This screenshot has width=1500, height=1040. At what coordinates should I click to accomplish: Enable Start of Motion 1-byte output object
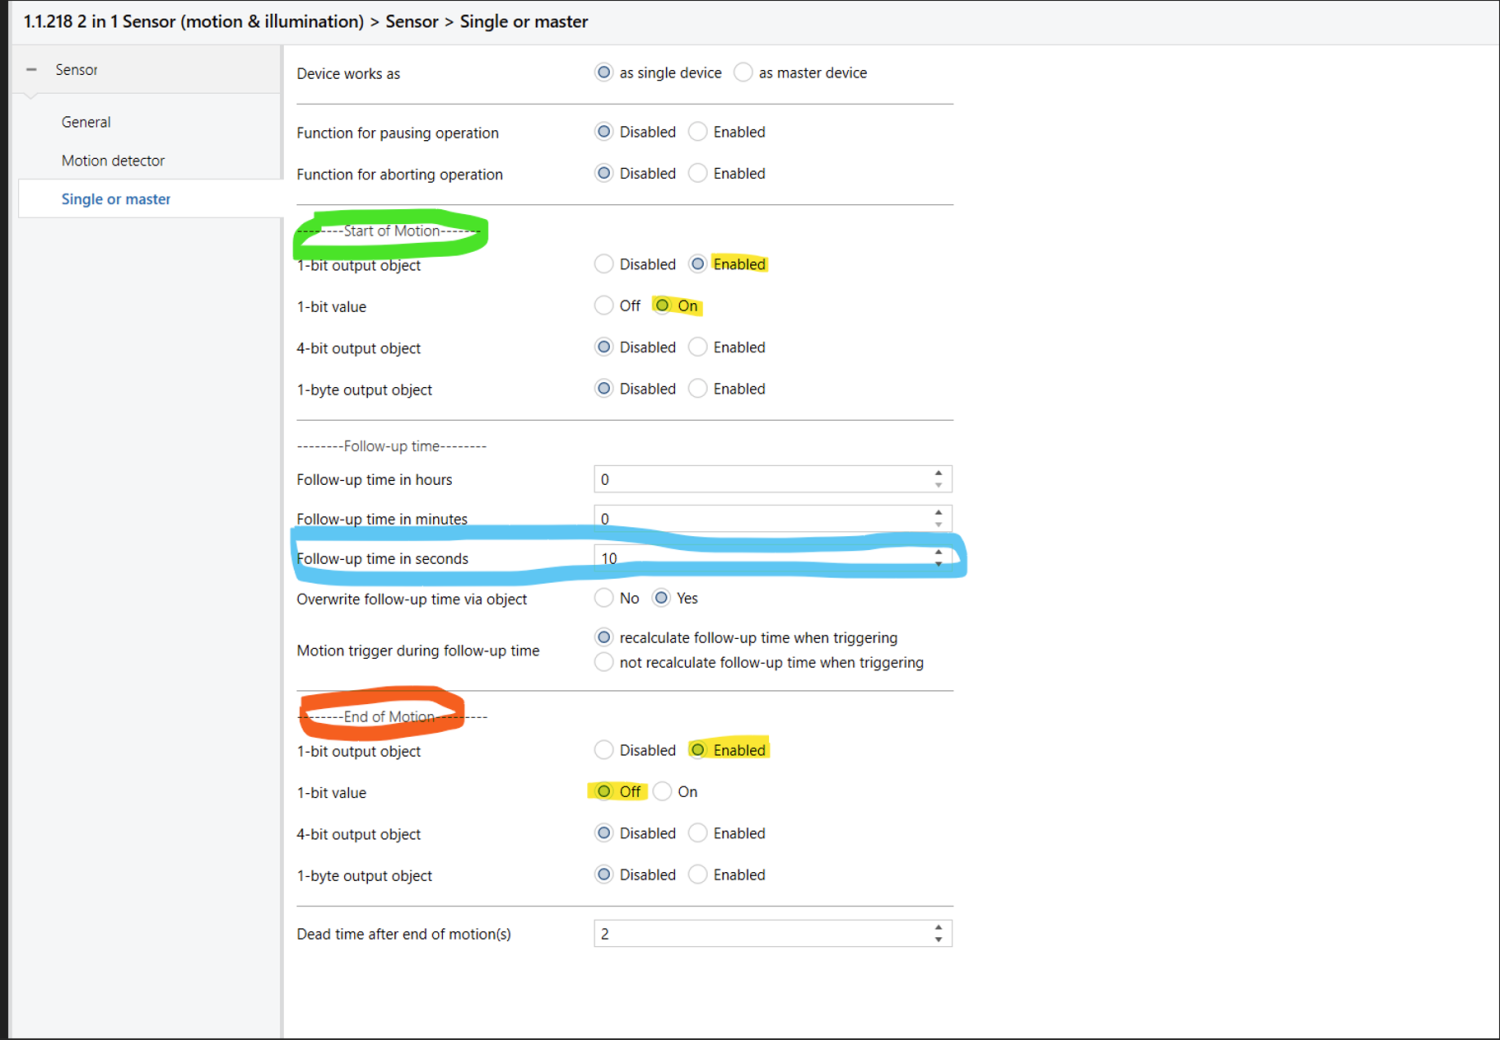698,389
